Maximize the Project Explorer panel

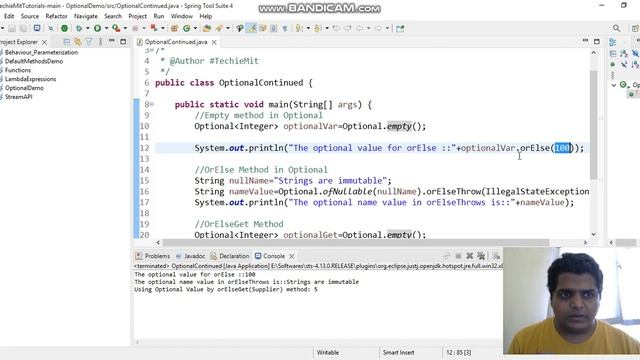123,42
